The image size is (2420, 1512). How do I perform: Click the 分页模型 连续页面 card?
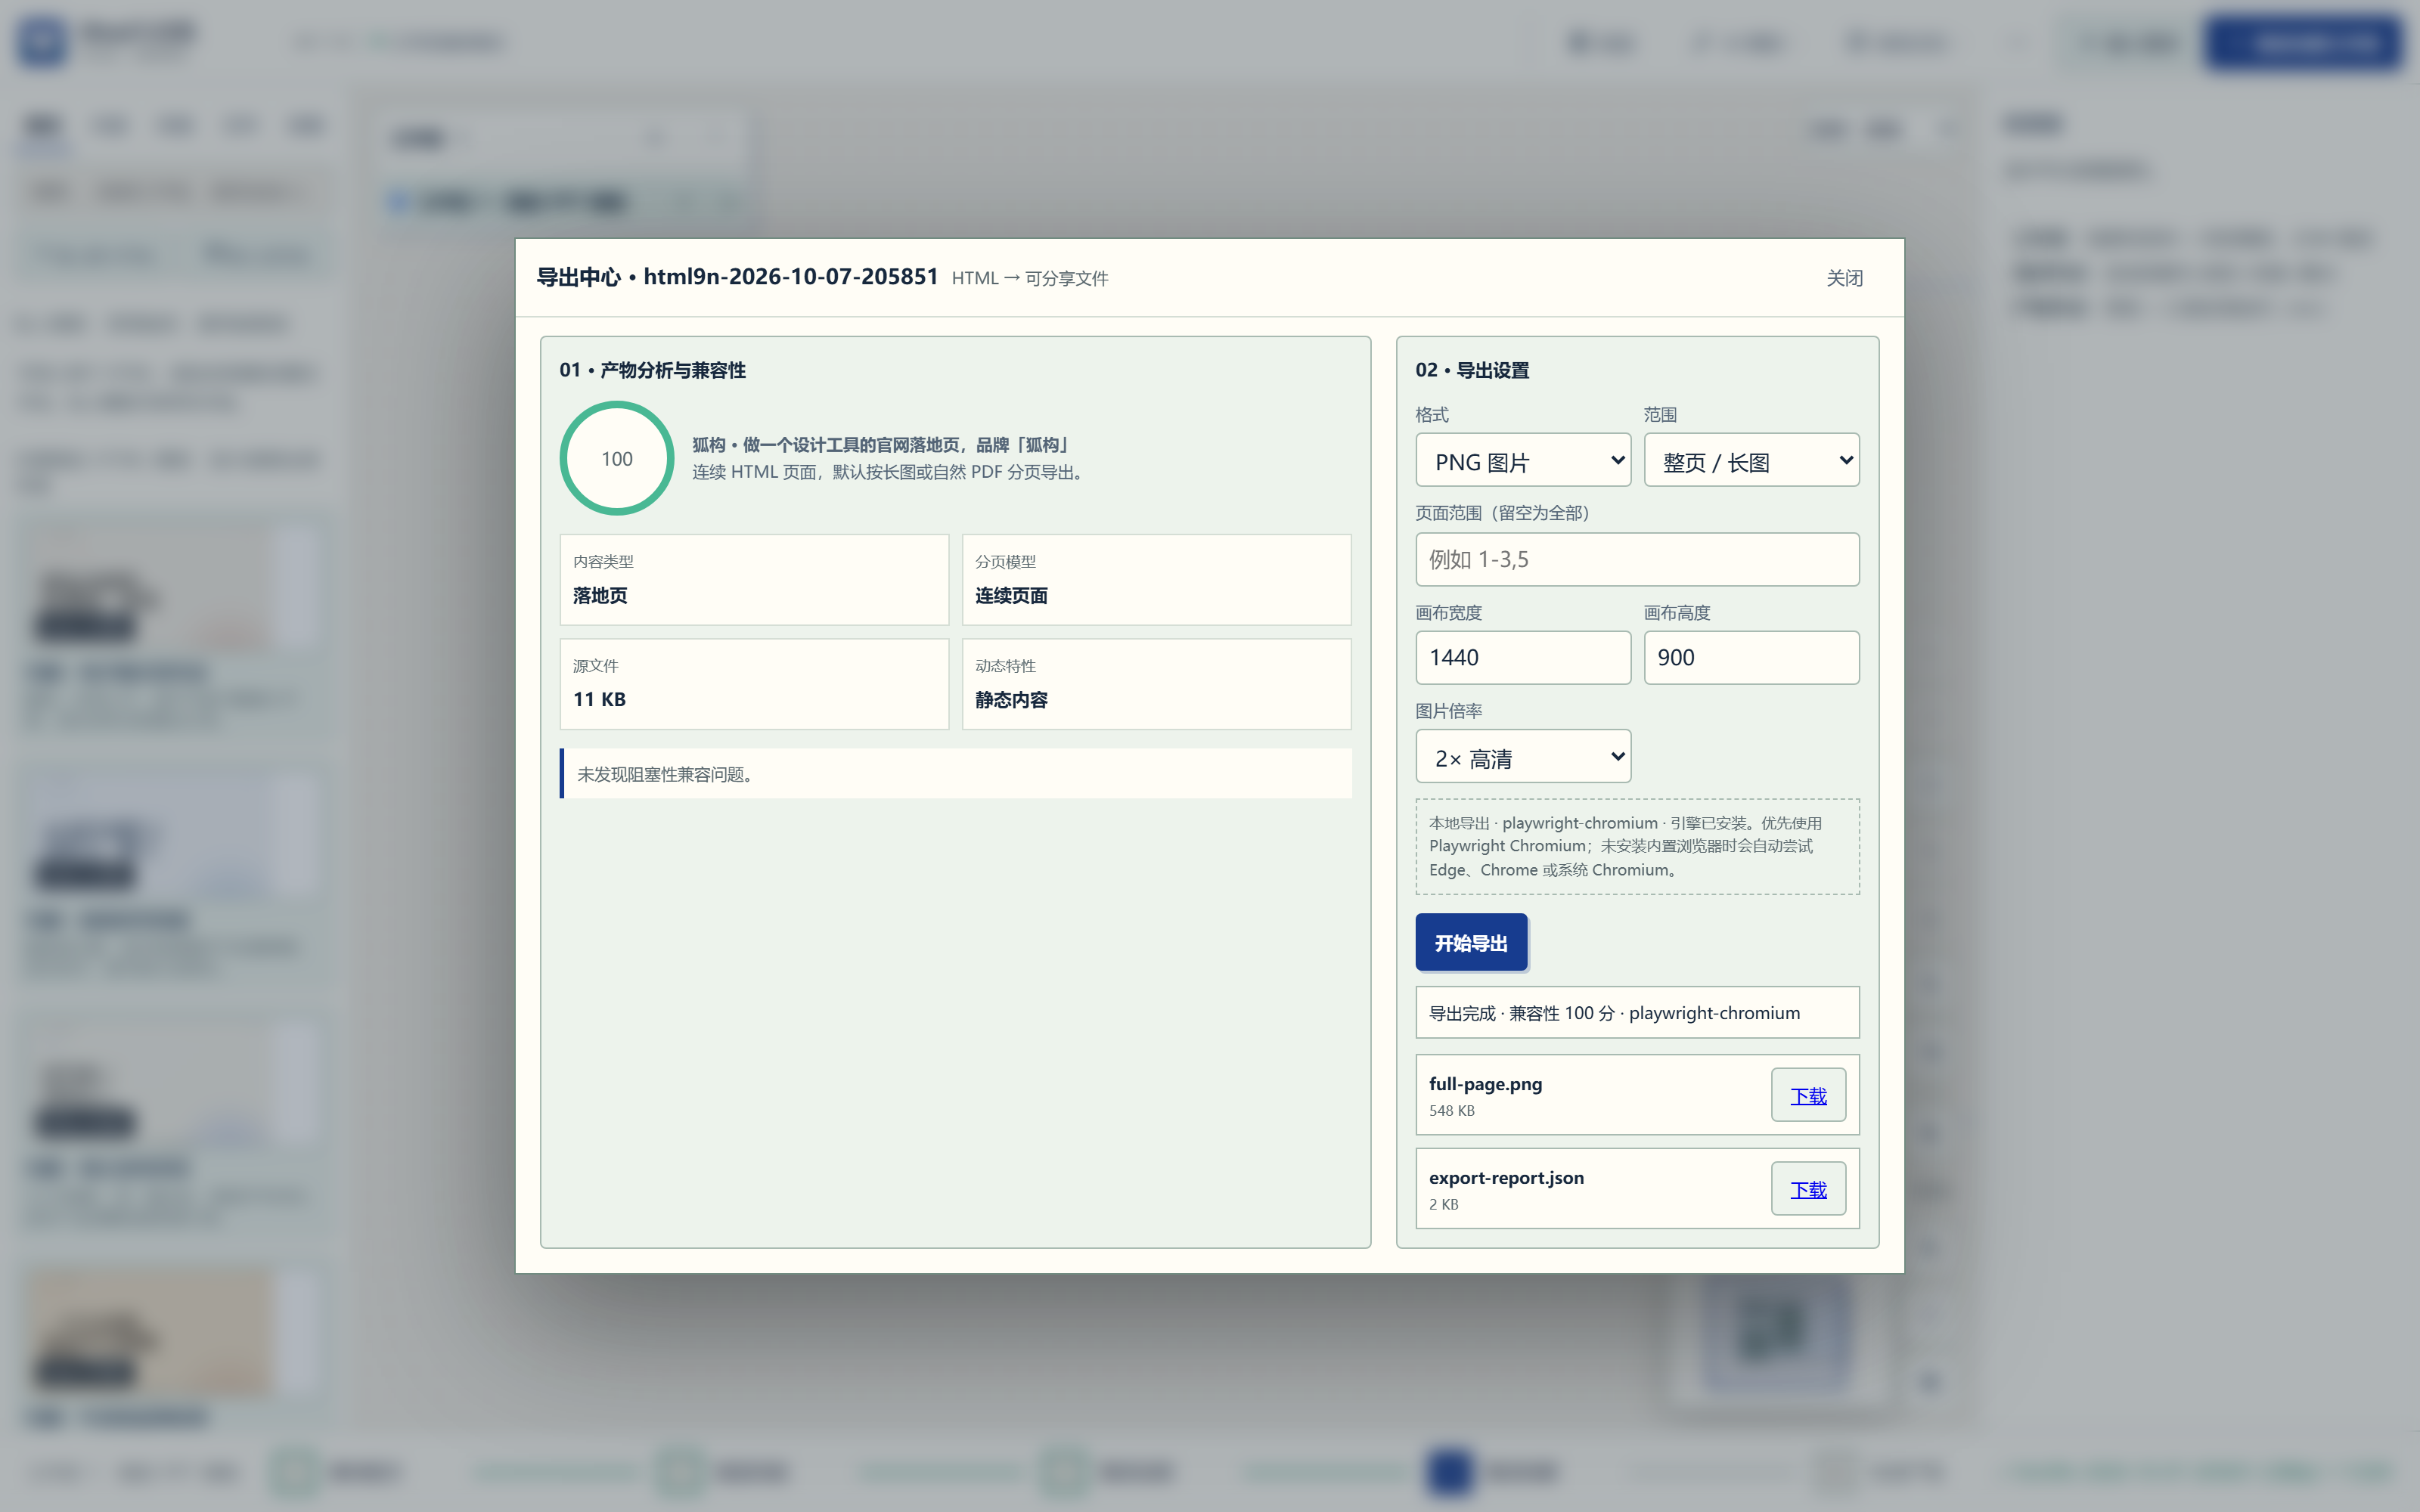[x=1156, y=580]
